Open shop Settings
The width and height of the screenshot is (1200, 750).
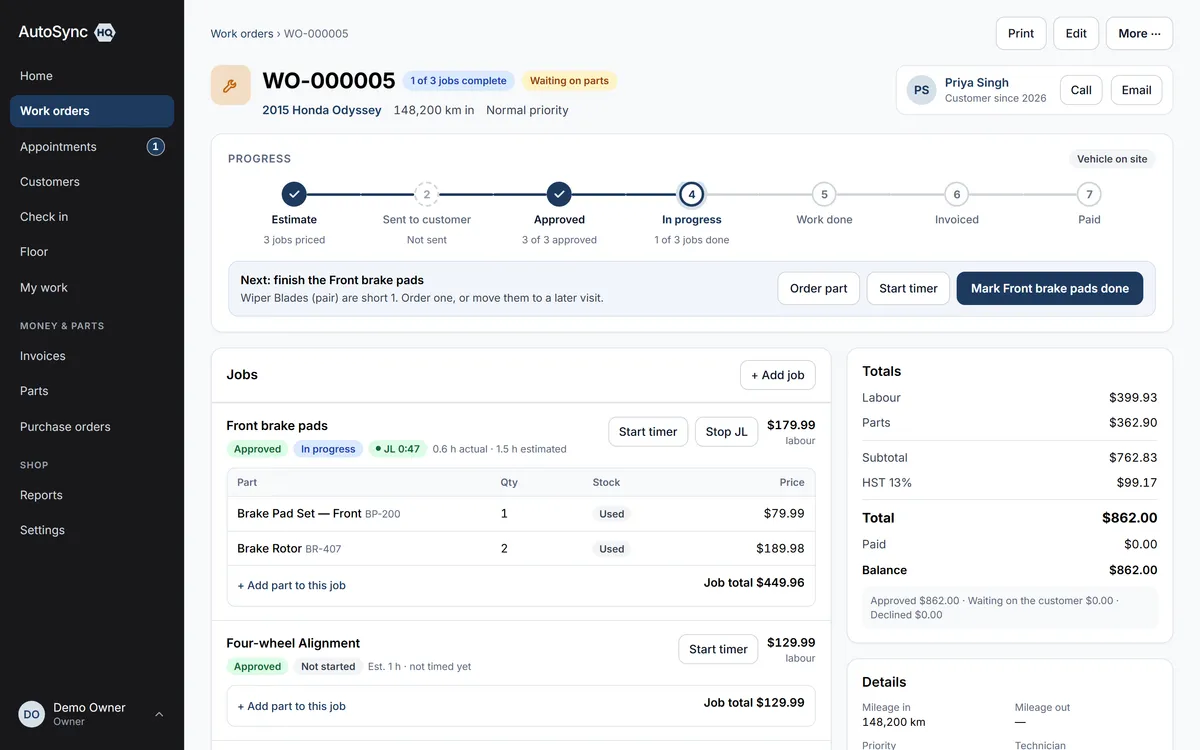pos(92,530)
